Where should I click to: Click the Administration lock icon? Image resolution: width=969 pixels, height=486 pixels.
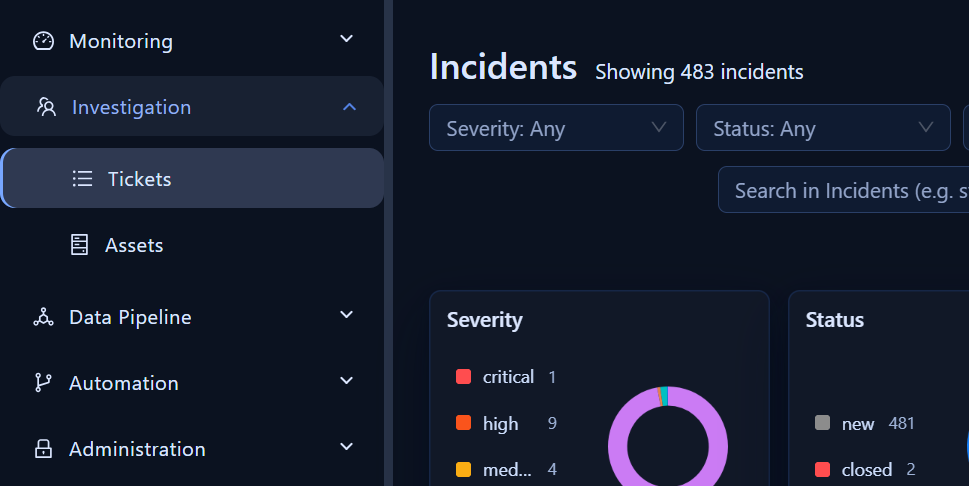click(43, 448)
